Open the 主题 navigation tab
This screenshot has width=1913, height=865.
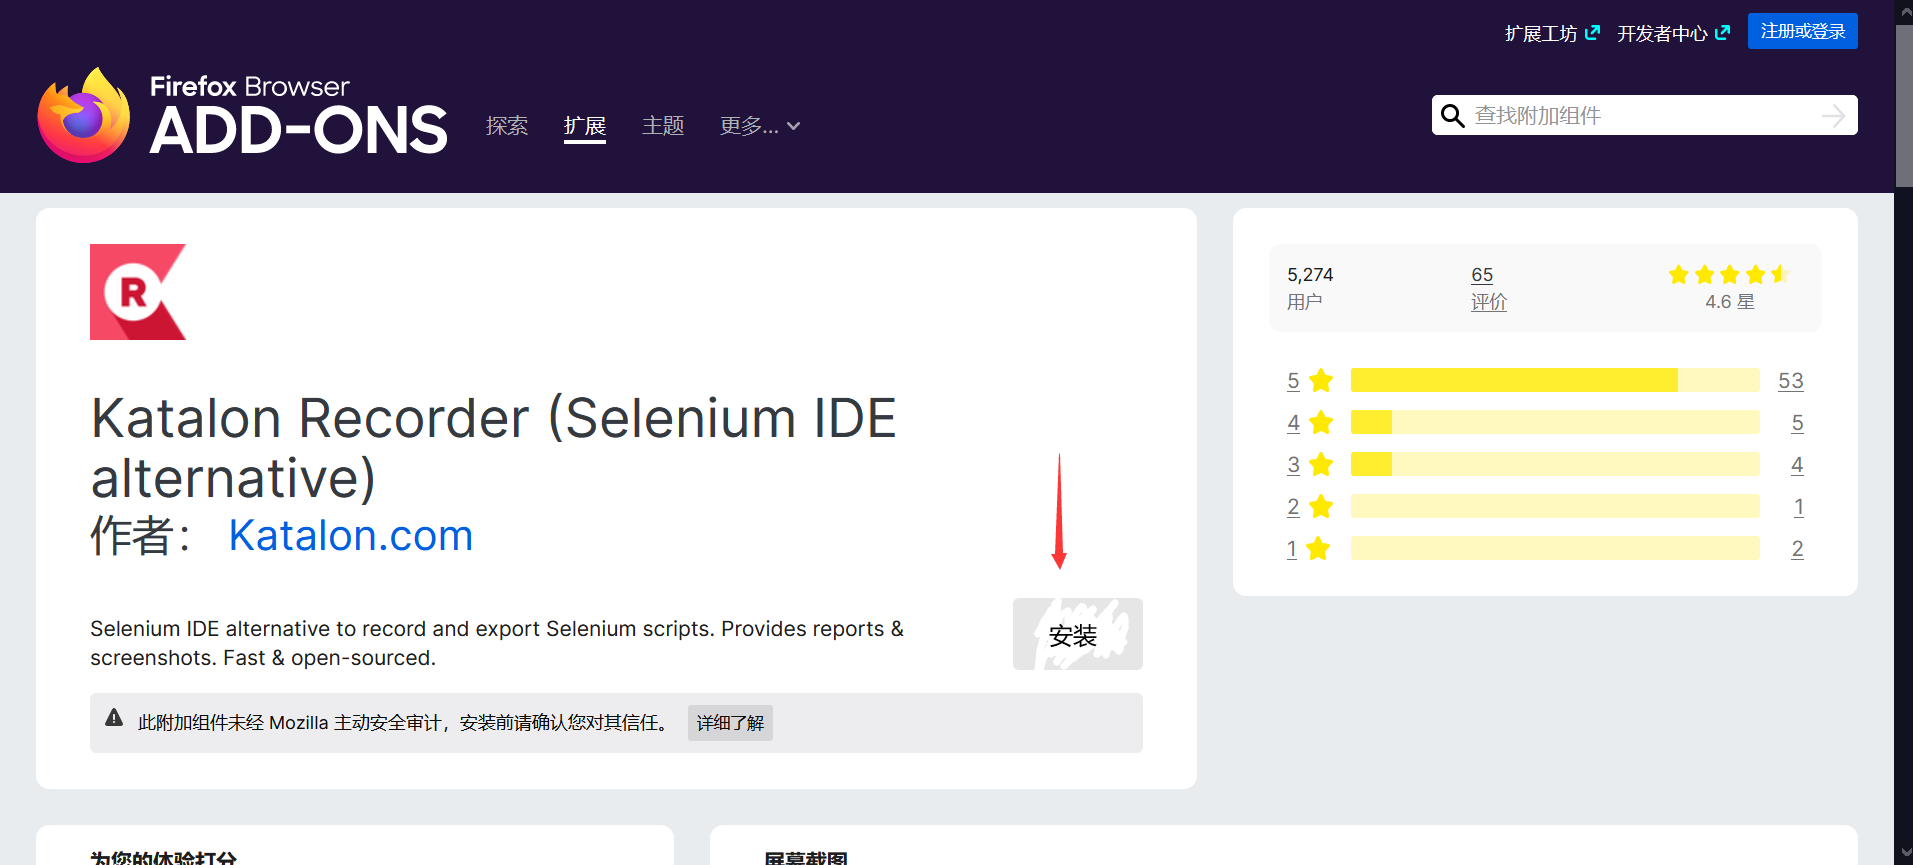(663, 126)
